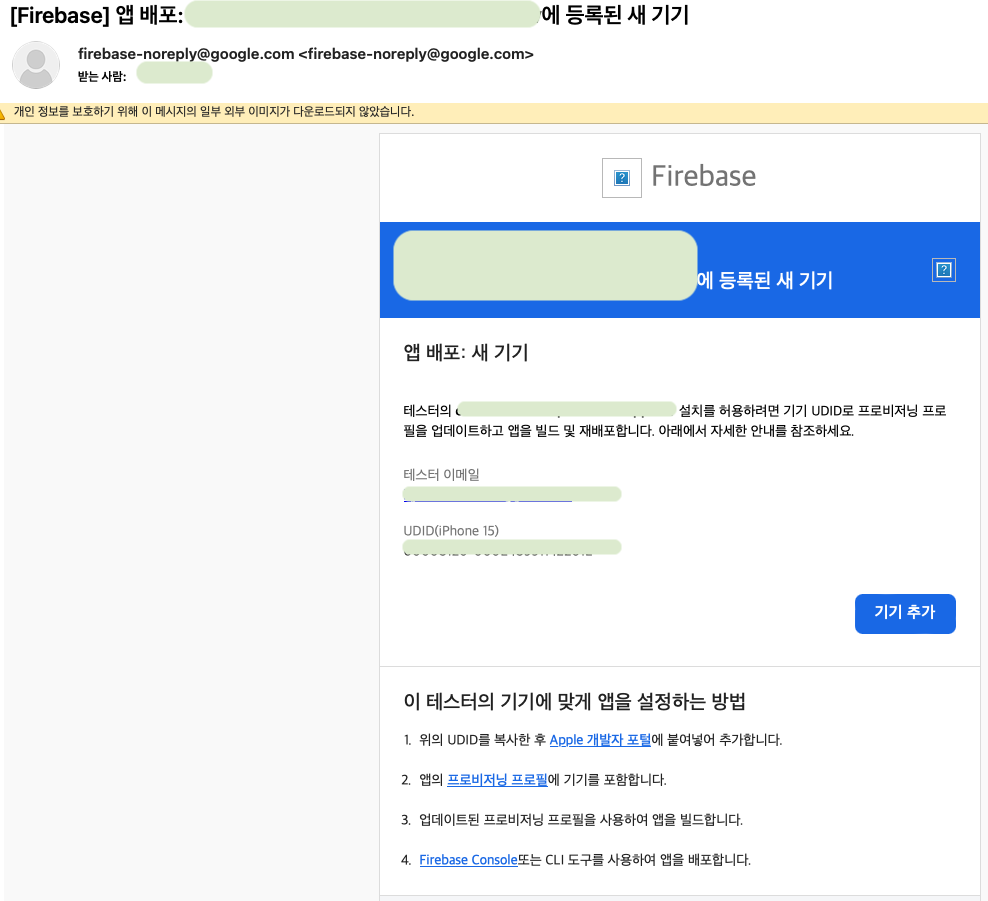988x901 pixels.
Task: Click the Firebase wordmark text
Action: pos(703,176)
